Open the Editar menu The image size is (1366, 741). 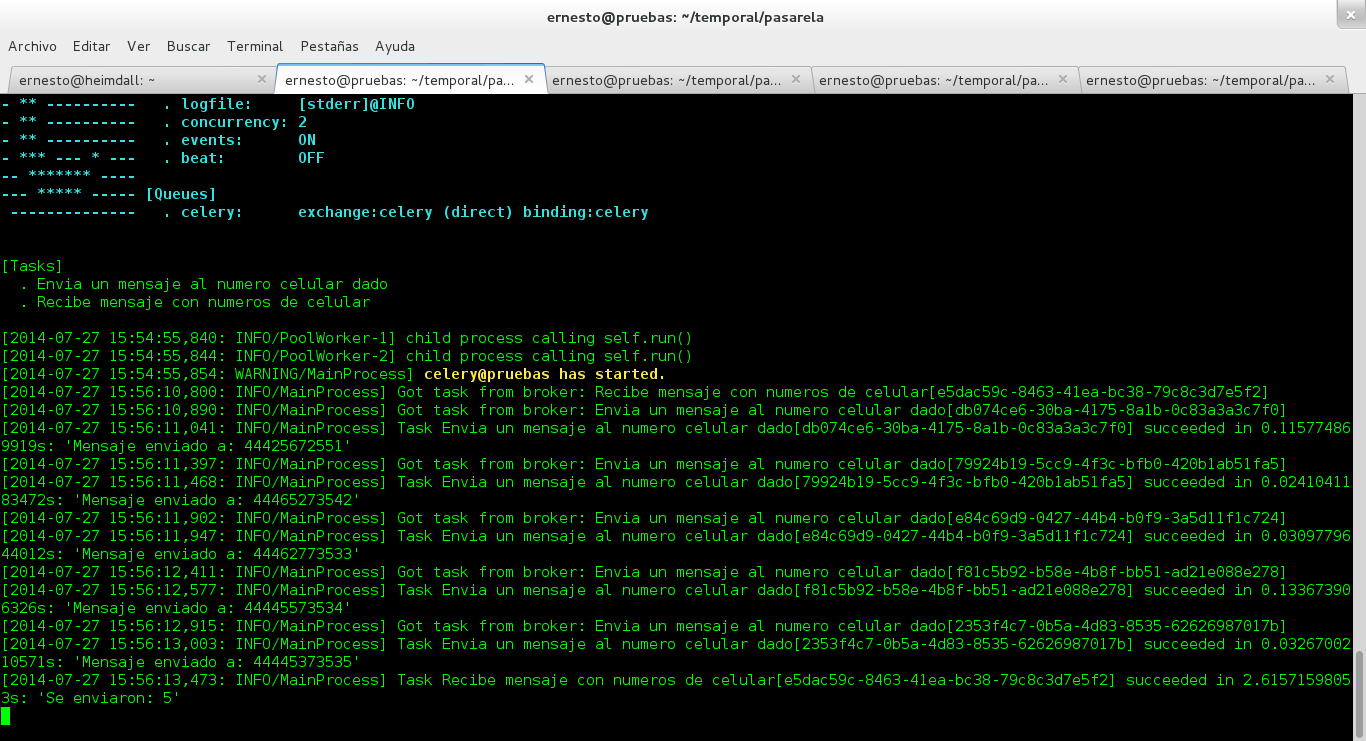pos(92,46)
